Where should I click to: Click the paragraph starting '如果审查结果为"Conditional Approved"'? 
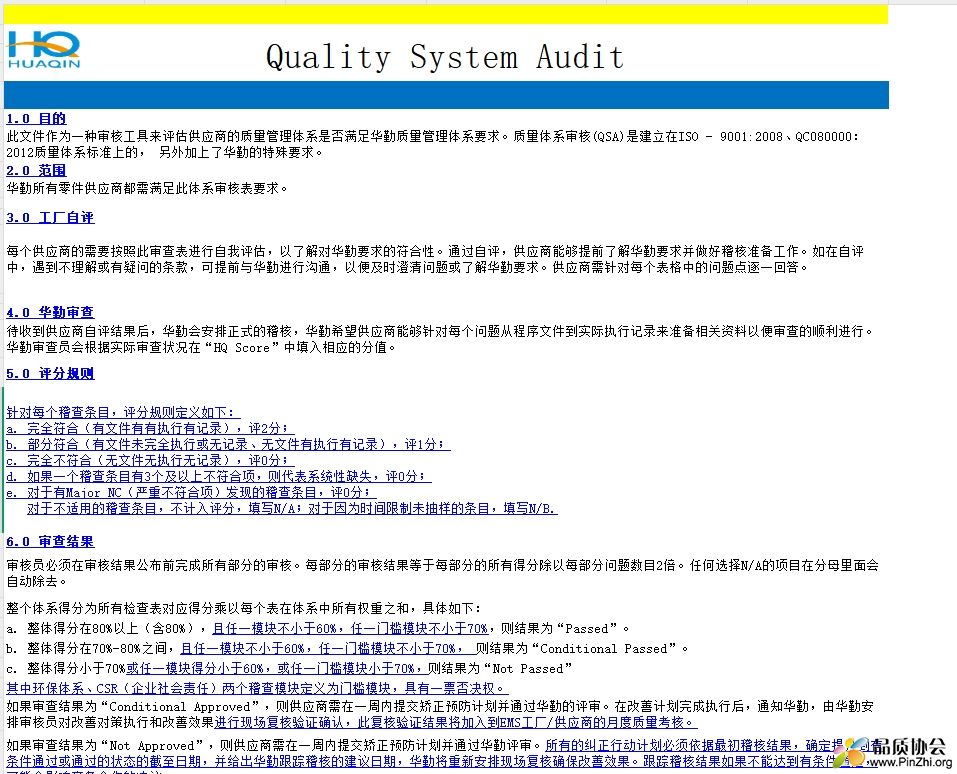click(x=440, y=714)
